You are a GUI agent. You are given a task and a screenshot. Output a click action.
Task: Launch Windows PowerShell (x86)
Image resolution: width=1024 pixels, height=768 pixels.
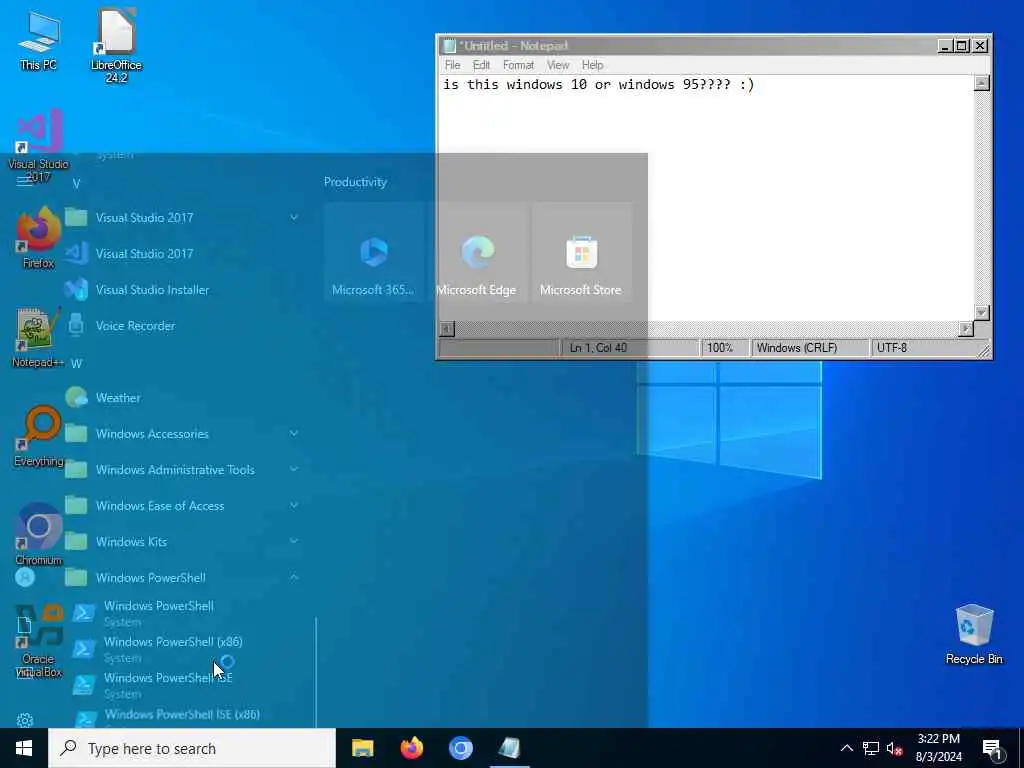tap(173, 648)
